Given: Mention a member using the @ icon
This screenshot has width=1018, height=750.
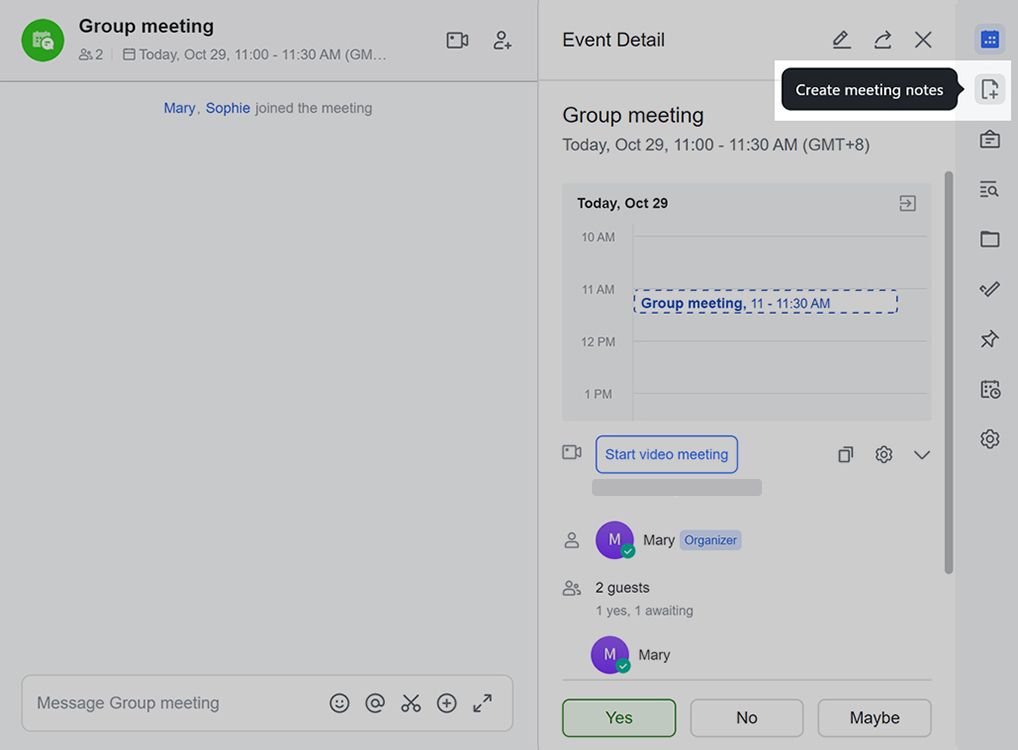Looking at the screenshot, I should click(375, 703).
